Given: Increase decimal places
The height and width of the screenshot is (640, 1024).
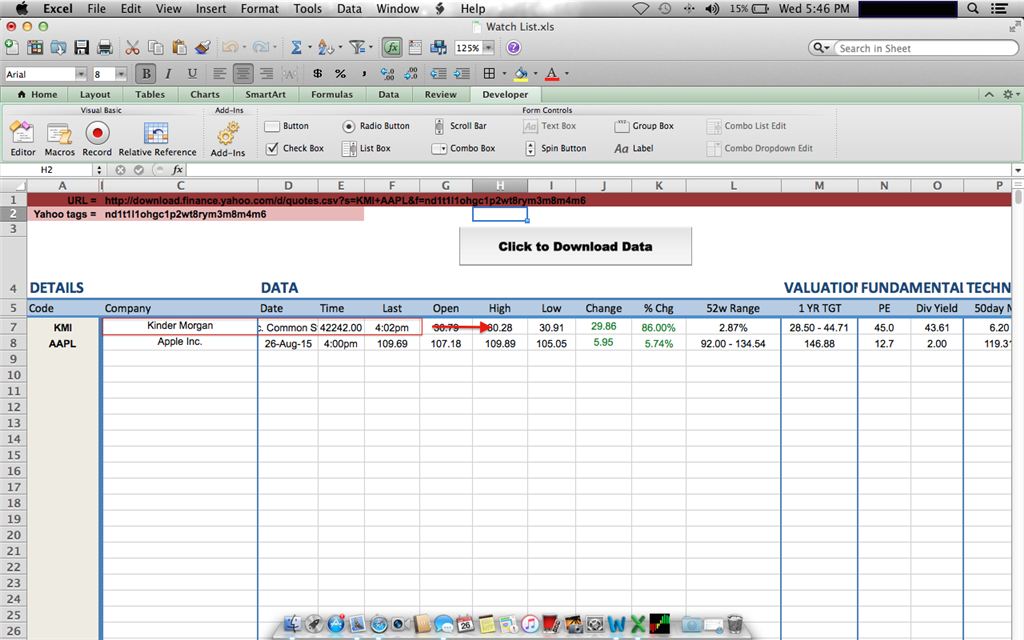Looking at the screenshot, I should 387,74.
